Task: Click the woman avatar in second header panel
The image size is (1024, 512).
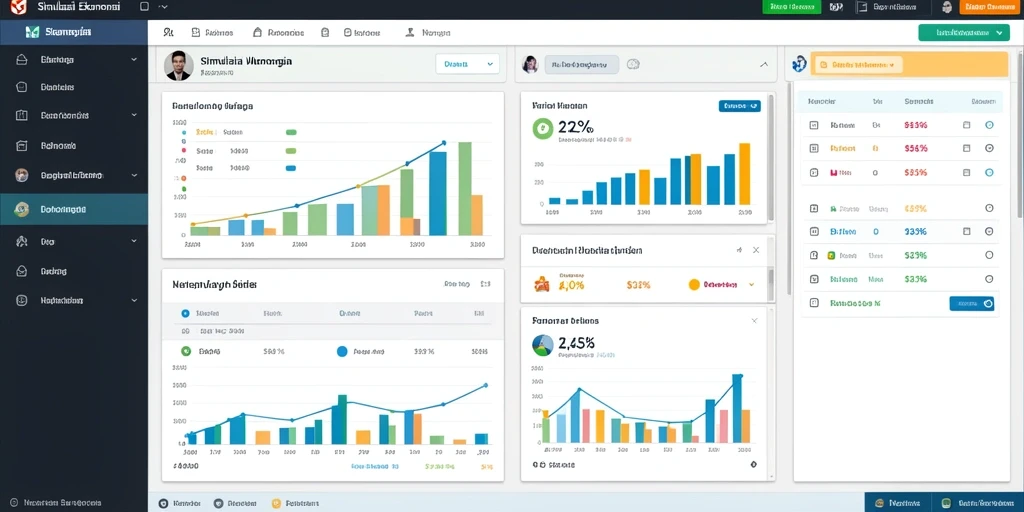Action: pyautogui.click(x=530, y=64)
